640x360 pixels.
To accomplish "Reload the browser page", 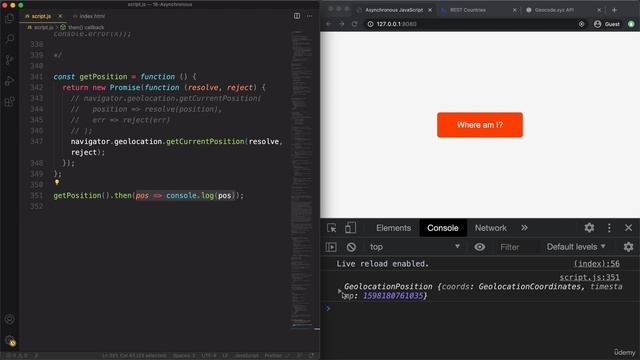I will [355, 24].
